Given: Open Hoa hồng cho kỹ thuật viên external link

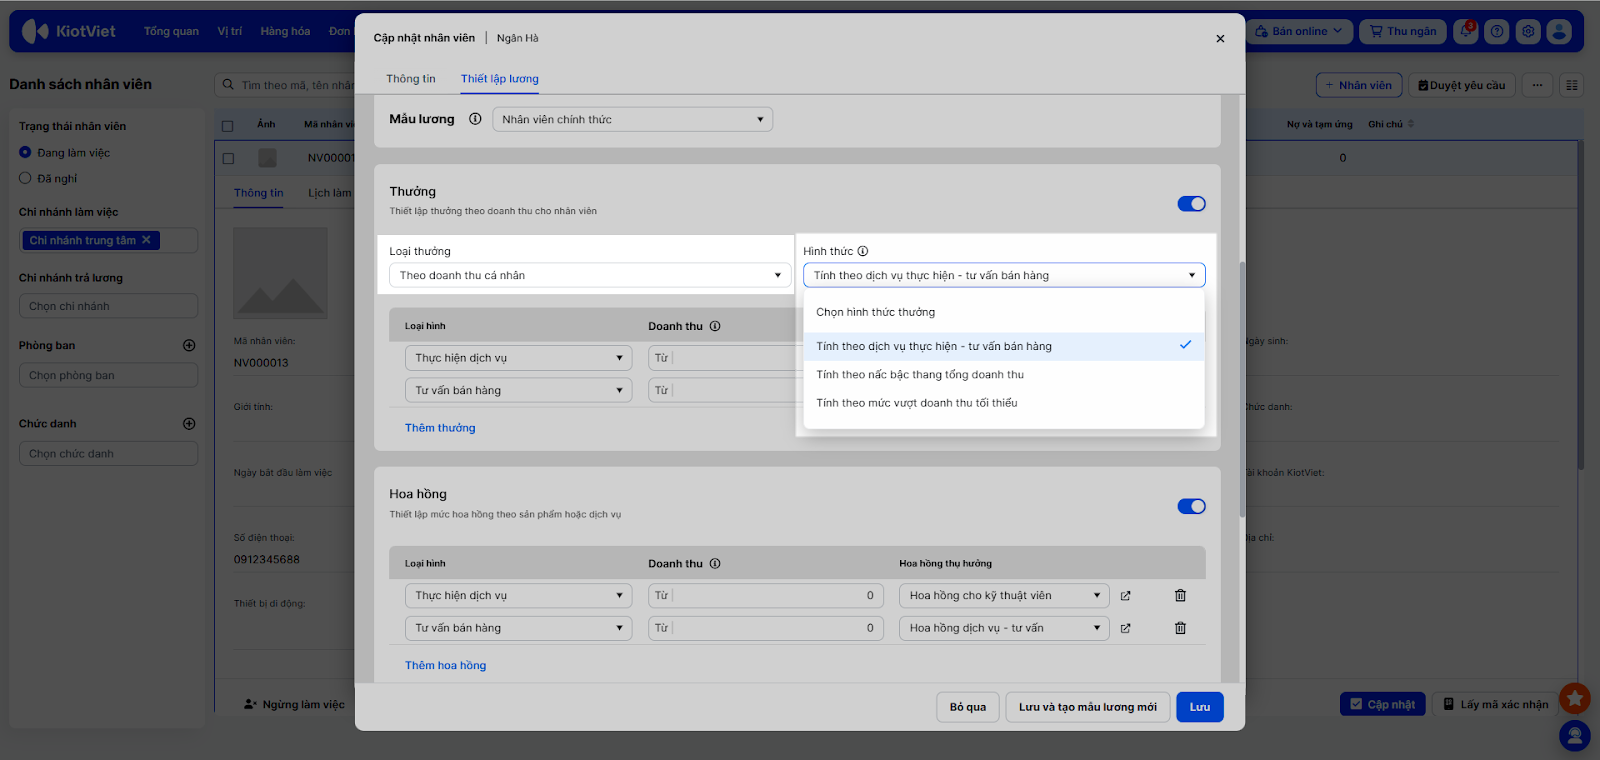Looking at the screenshot, I should pos(1125,596).
